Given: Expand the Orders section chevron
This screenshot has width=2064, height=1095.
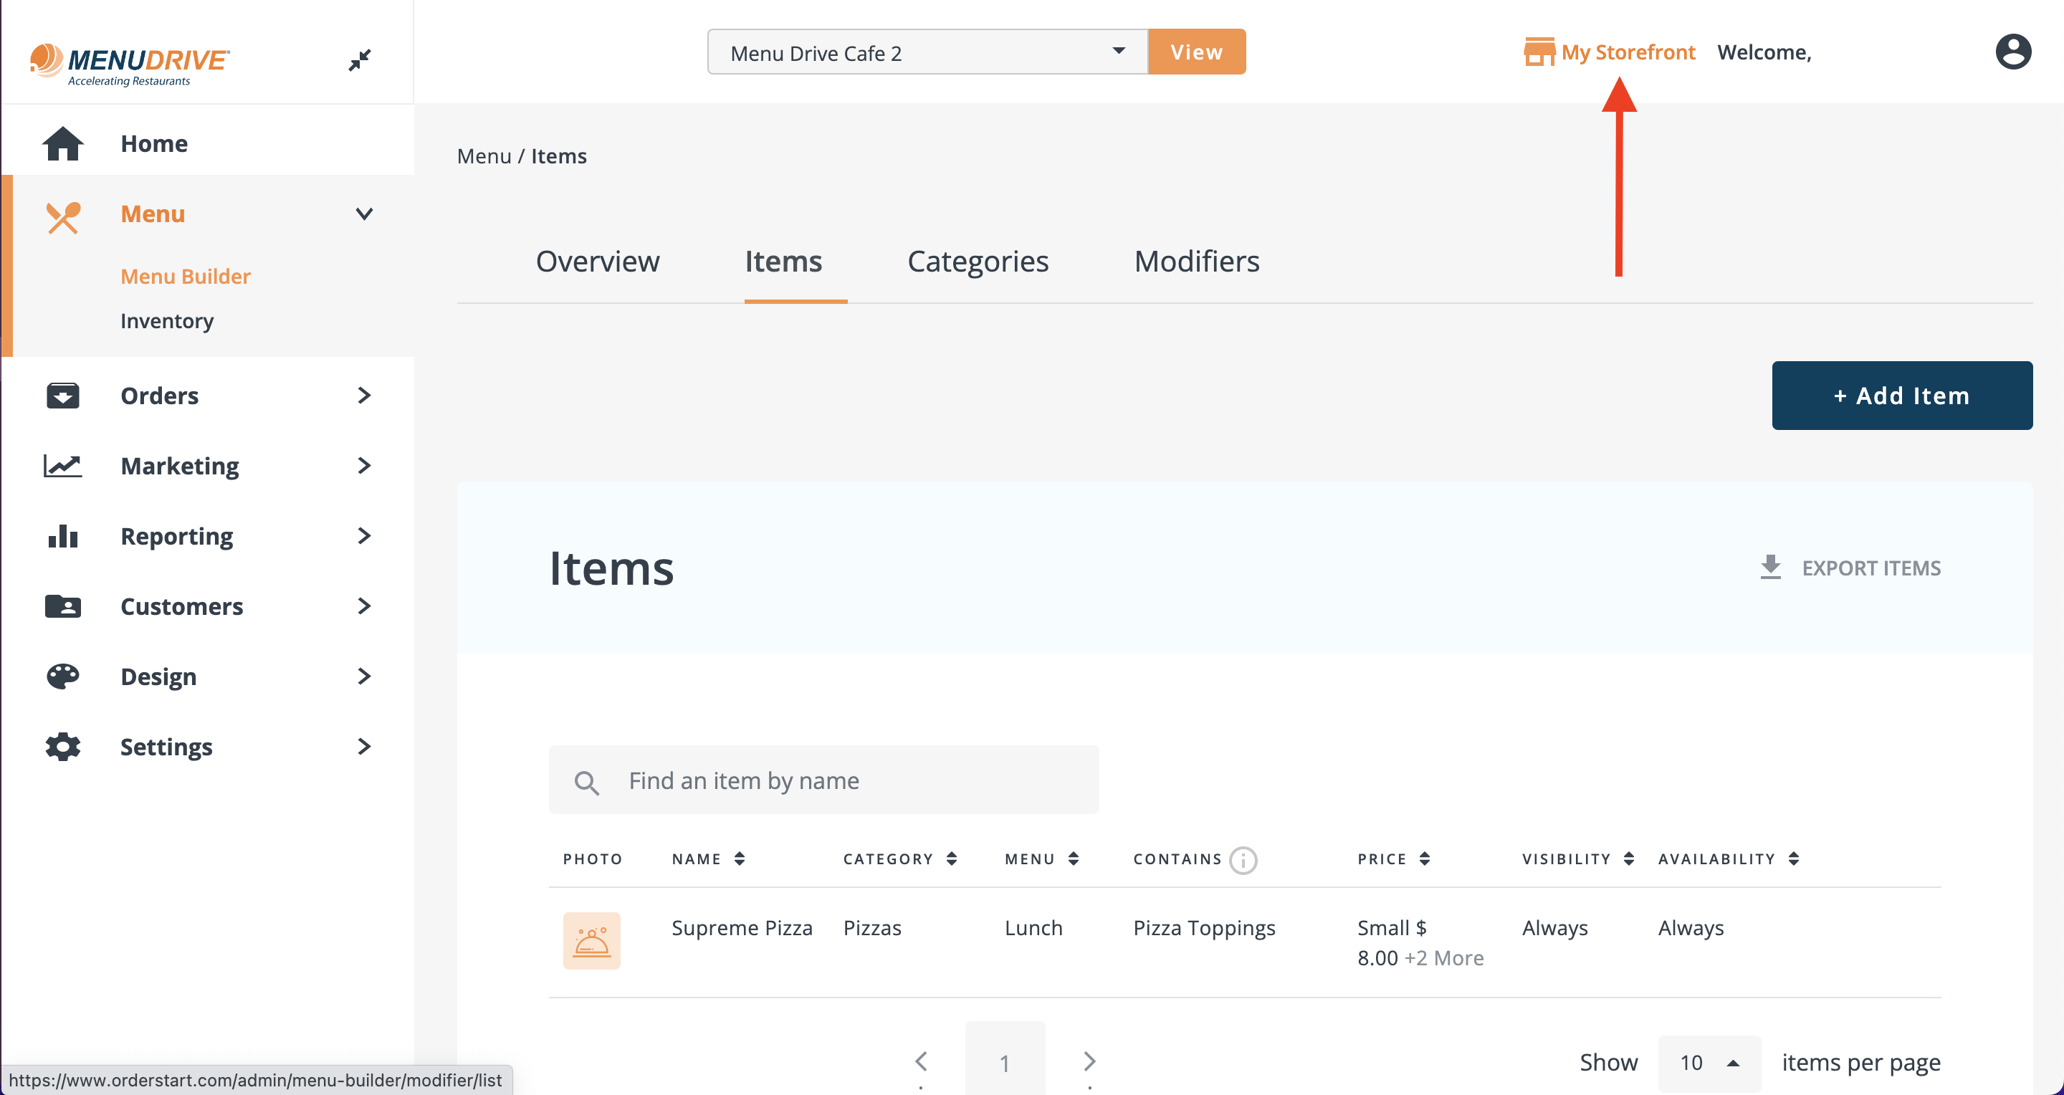Looking at the screenshot, I should coord(365,395).
